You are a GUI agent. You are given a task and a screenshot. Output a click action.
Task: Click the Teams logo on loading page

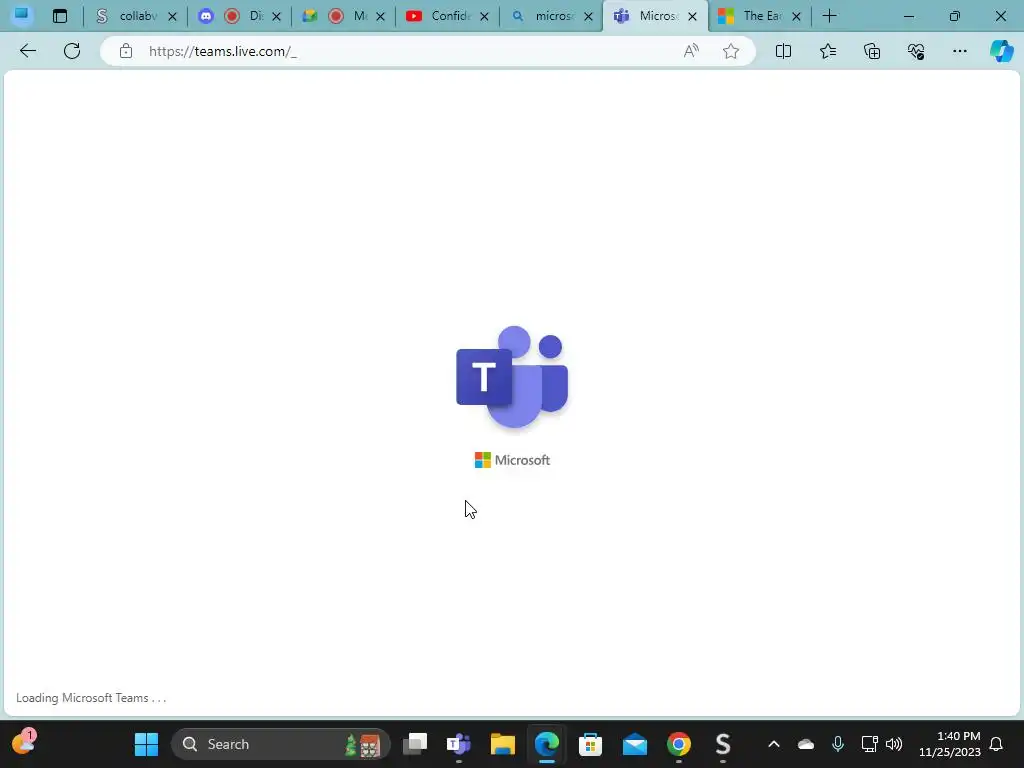tap(513, 377)
